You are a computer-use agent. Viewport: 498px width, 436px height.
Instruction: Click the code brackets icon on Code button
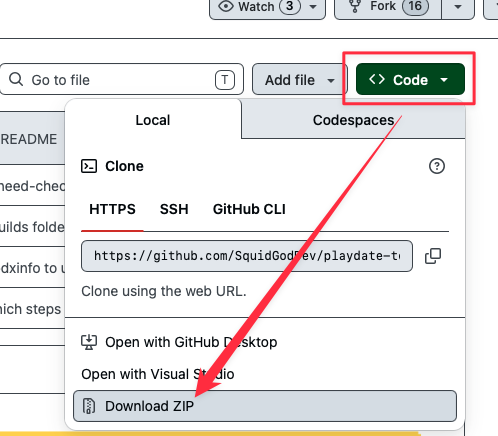coord(377,79)
